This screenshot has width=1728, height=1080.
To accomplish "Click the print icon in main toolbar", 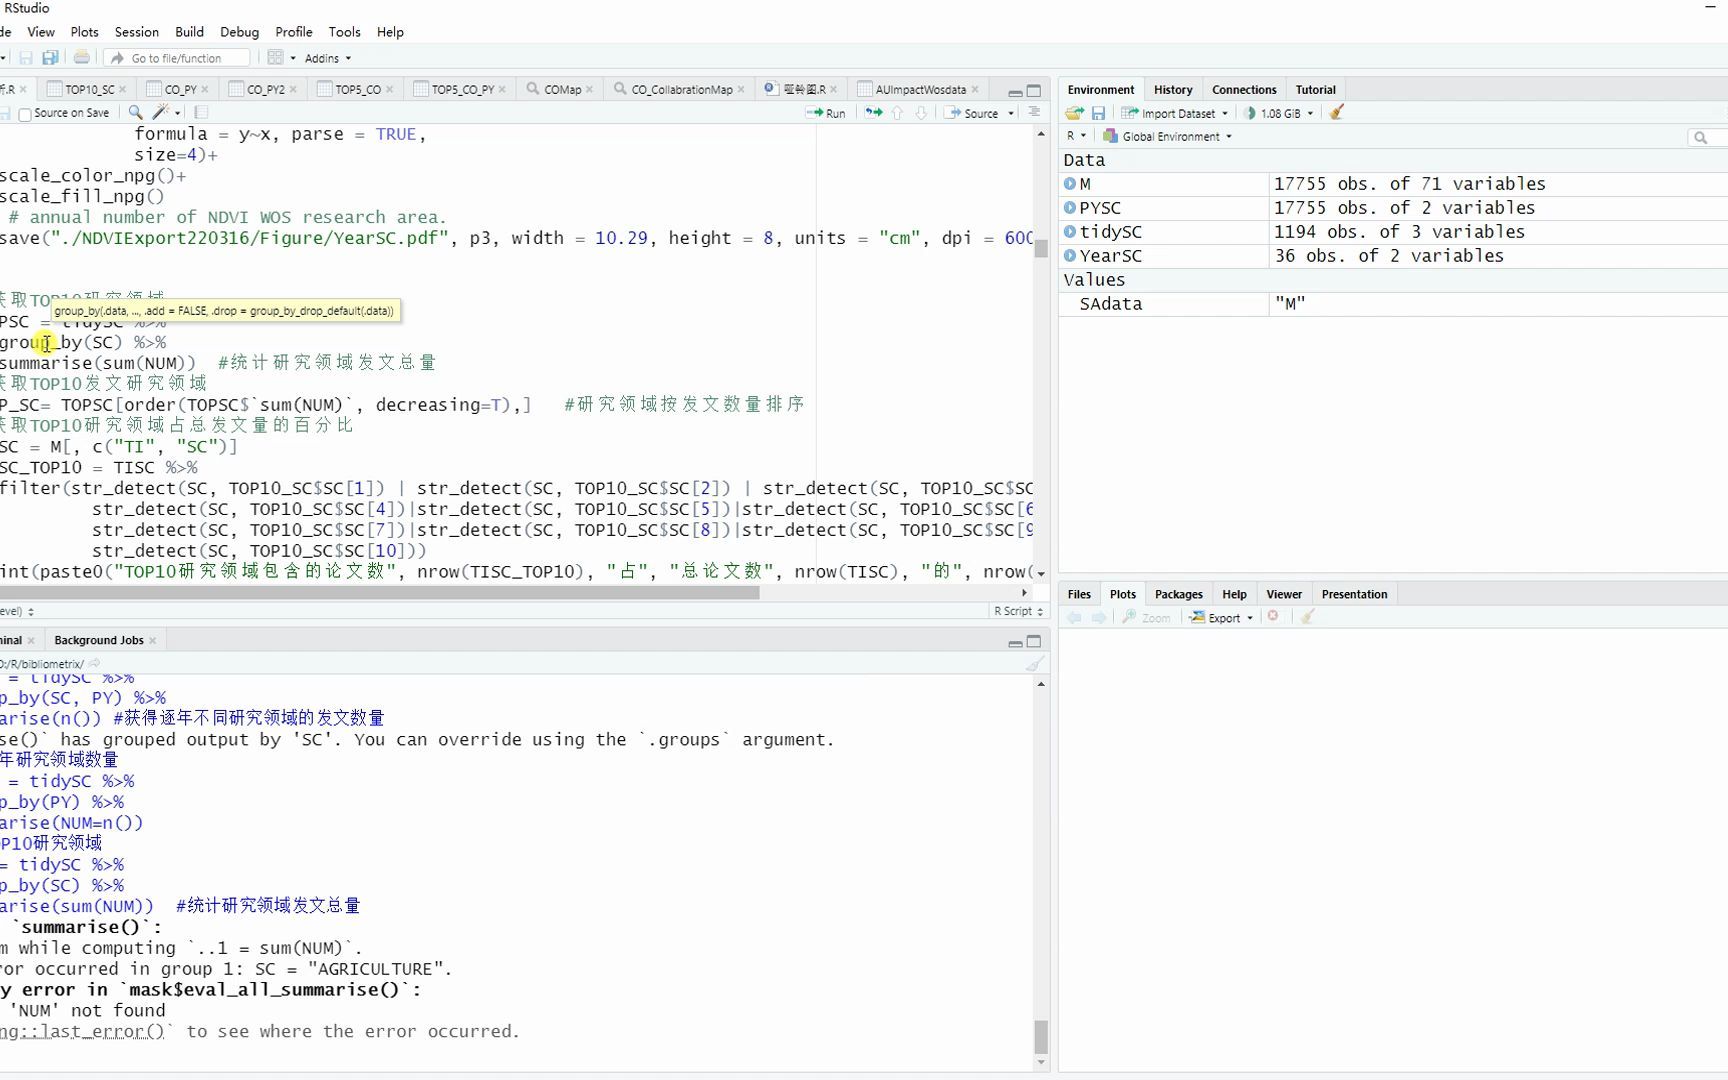I will tap(82, 58).
